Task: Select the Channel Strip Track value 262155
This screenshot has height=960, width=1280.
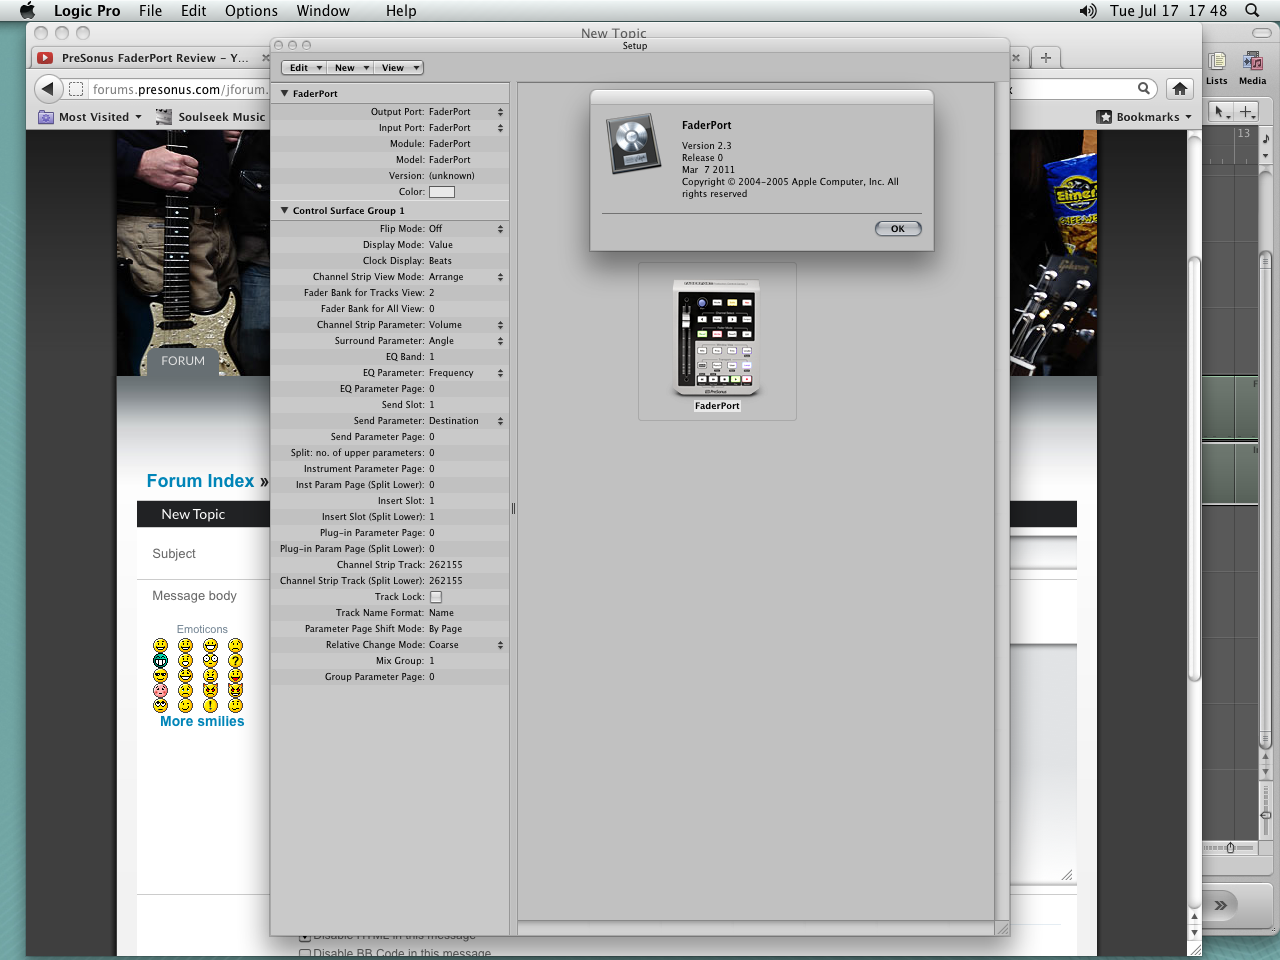Action: pyautogui.click(x=446, y=565)
